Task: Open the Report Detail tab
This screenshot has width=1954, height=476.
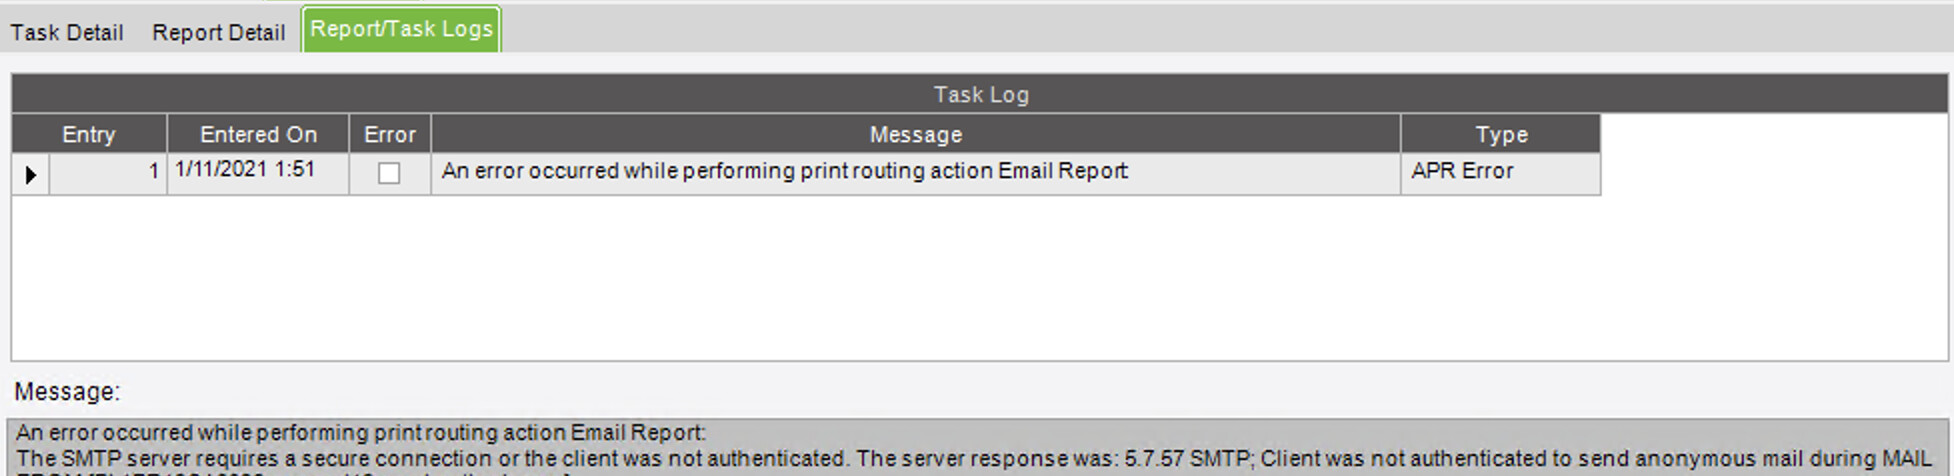Action: click(218, 32)
